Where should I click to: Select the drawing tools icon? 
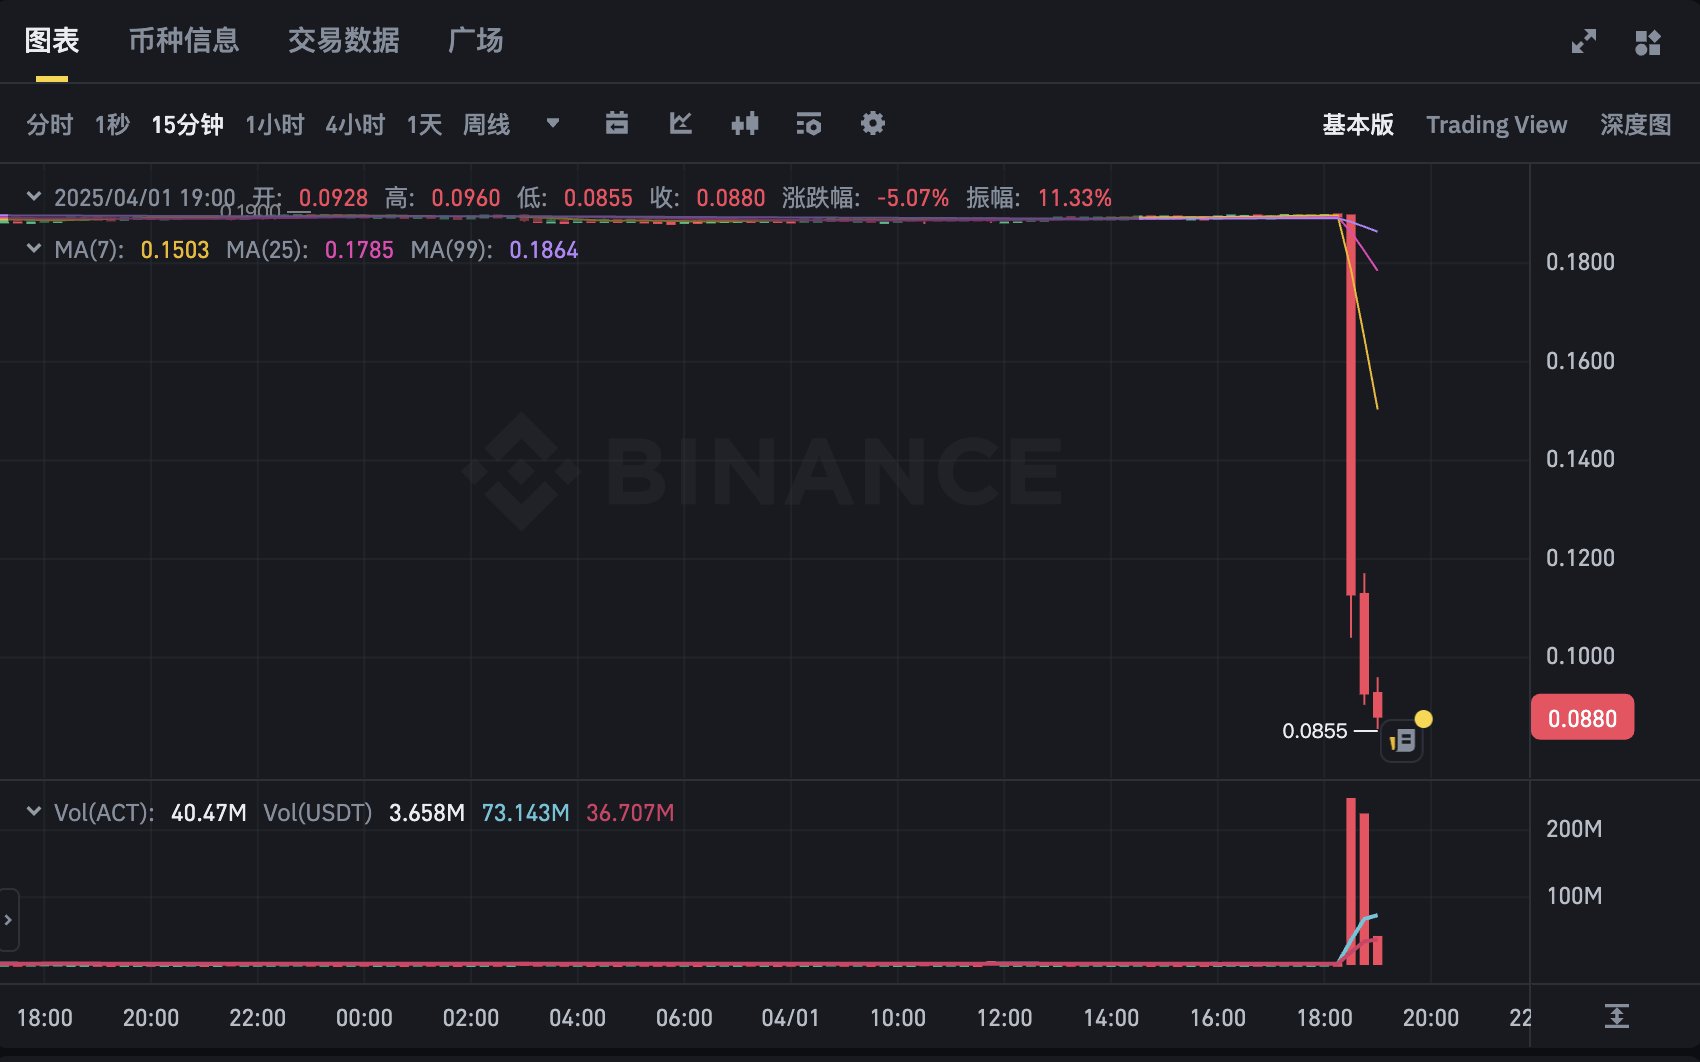click(681, 124)
